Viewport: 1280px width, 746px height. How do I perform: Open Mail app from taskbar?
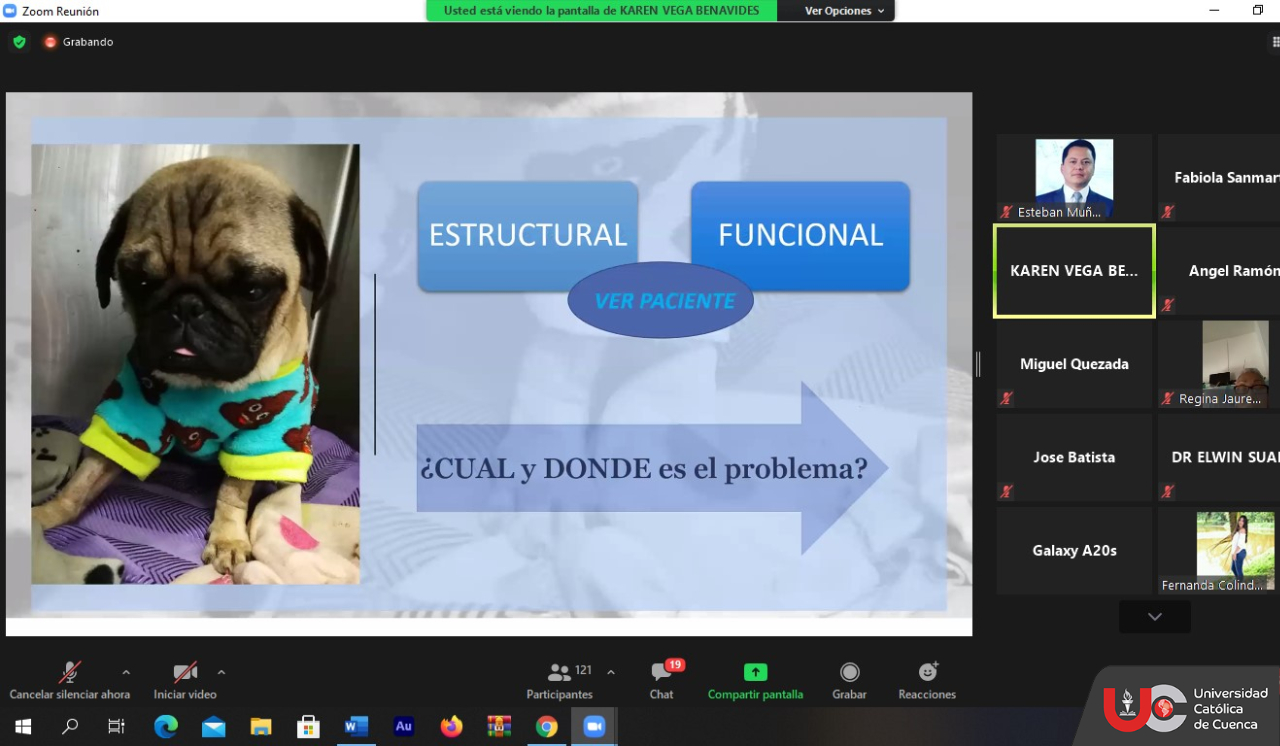click(213, 727)
